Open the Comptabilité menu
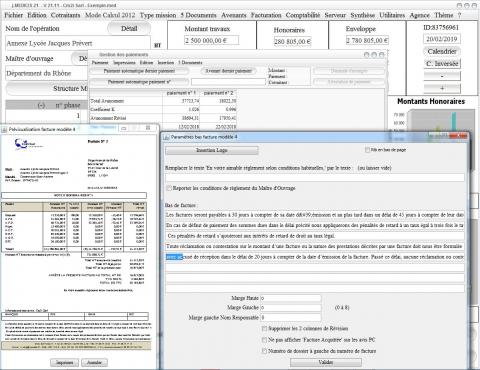The image size is (480, 370). click(303, 15)
